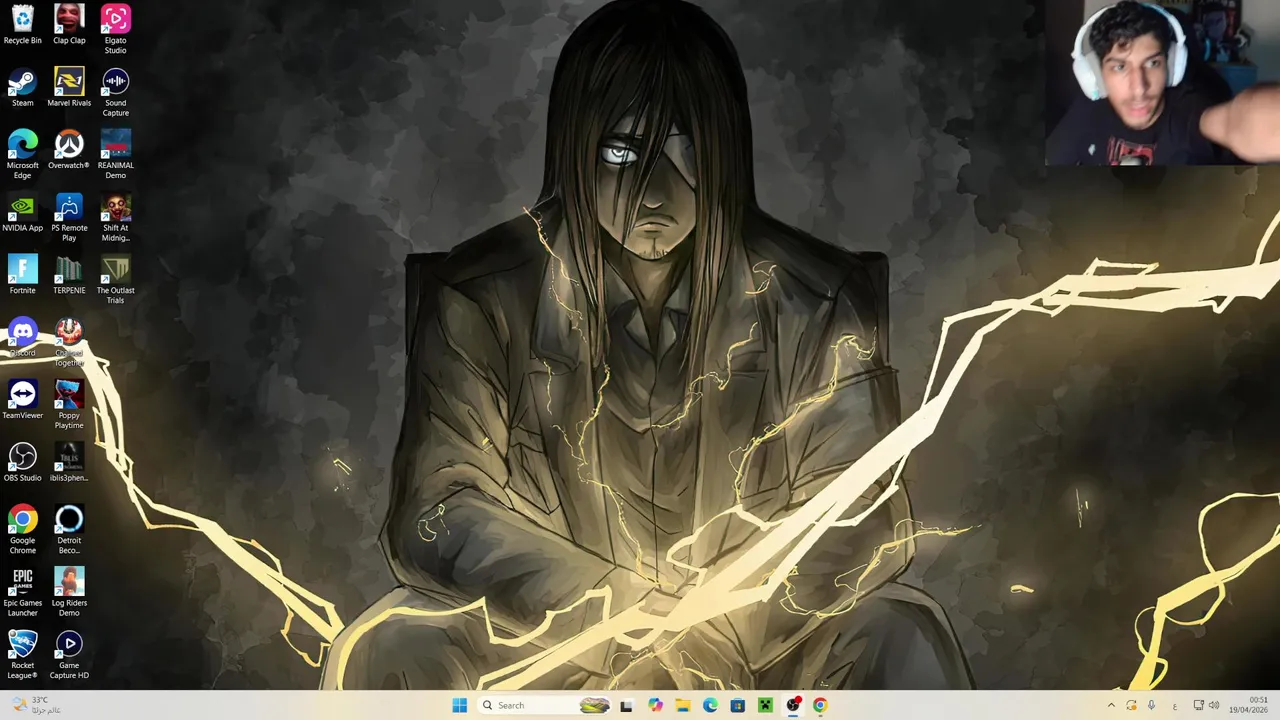Screen dimensions: 1280x720
Task: Select The Outlast Trials desktop icon
Action: [x=115, y=280]
